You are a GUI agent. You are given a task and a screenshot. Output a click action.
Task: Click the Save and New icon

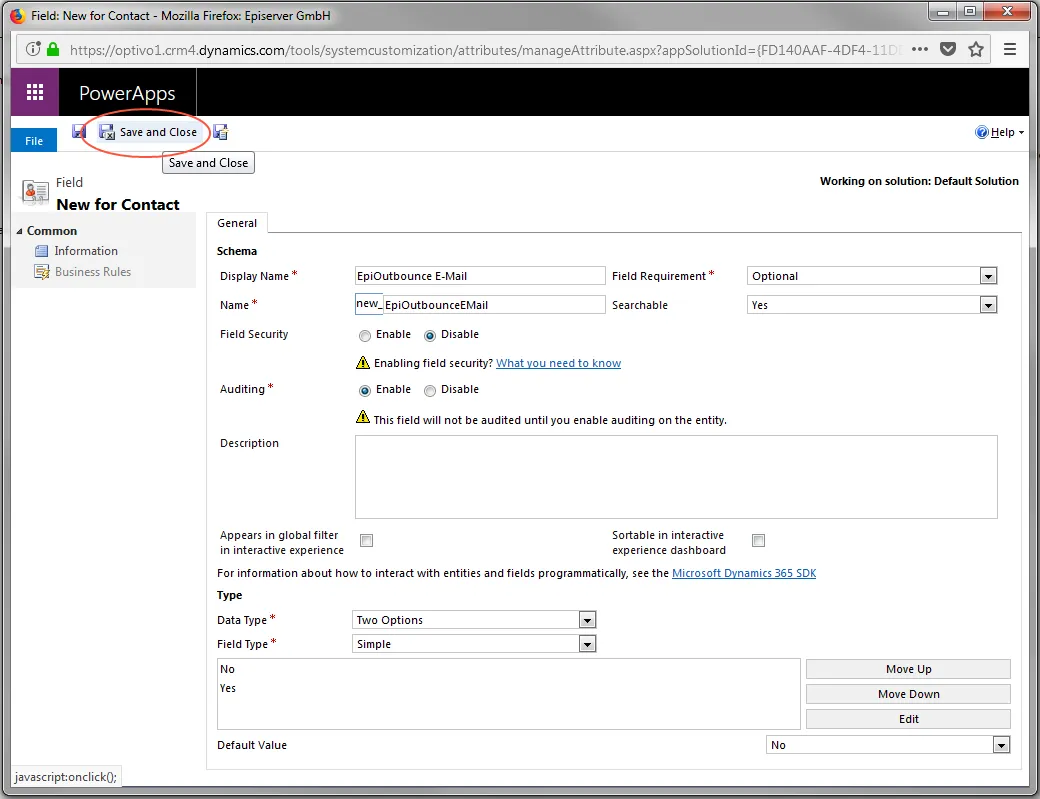click(221, 132)
